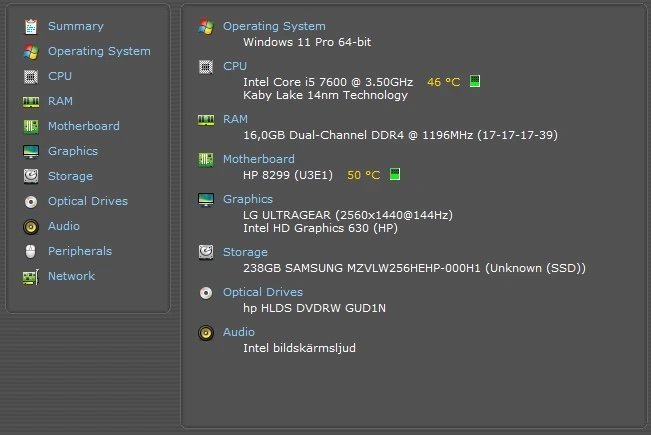Open the Storage heading in summary panel

(245, 252)
